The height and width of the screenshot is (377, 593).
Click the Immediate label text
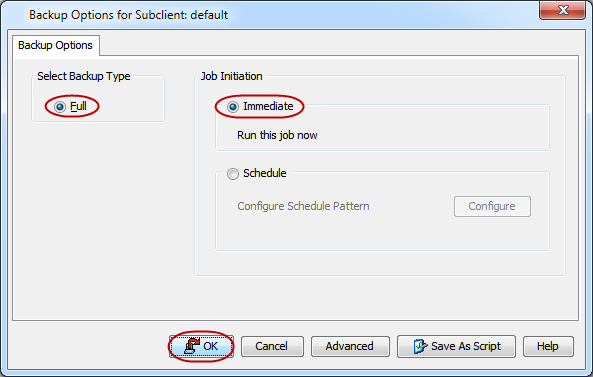click(268, 106)
